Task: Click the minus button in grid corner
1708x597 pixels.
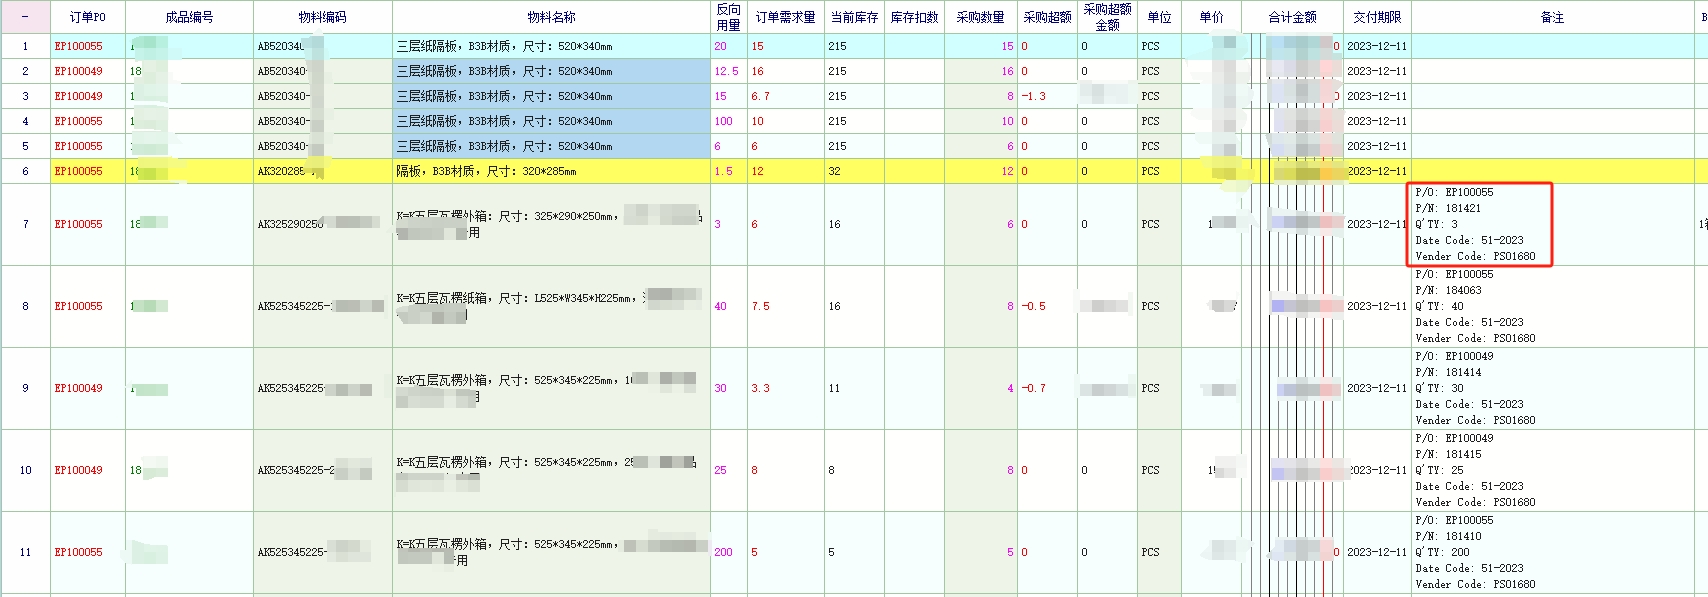Action: (25, 17)
